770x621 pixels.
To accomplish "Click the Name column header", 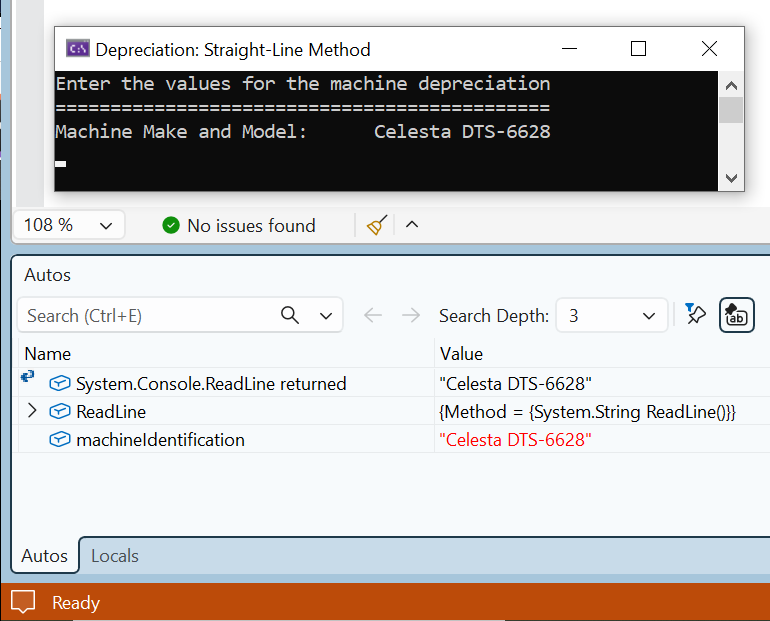I will tap(48, 353).
